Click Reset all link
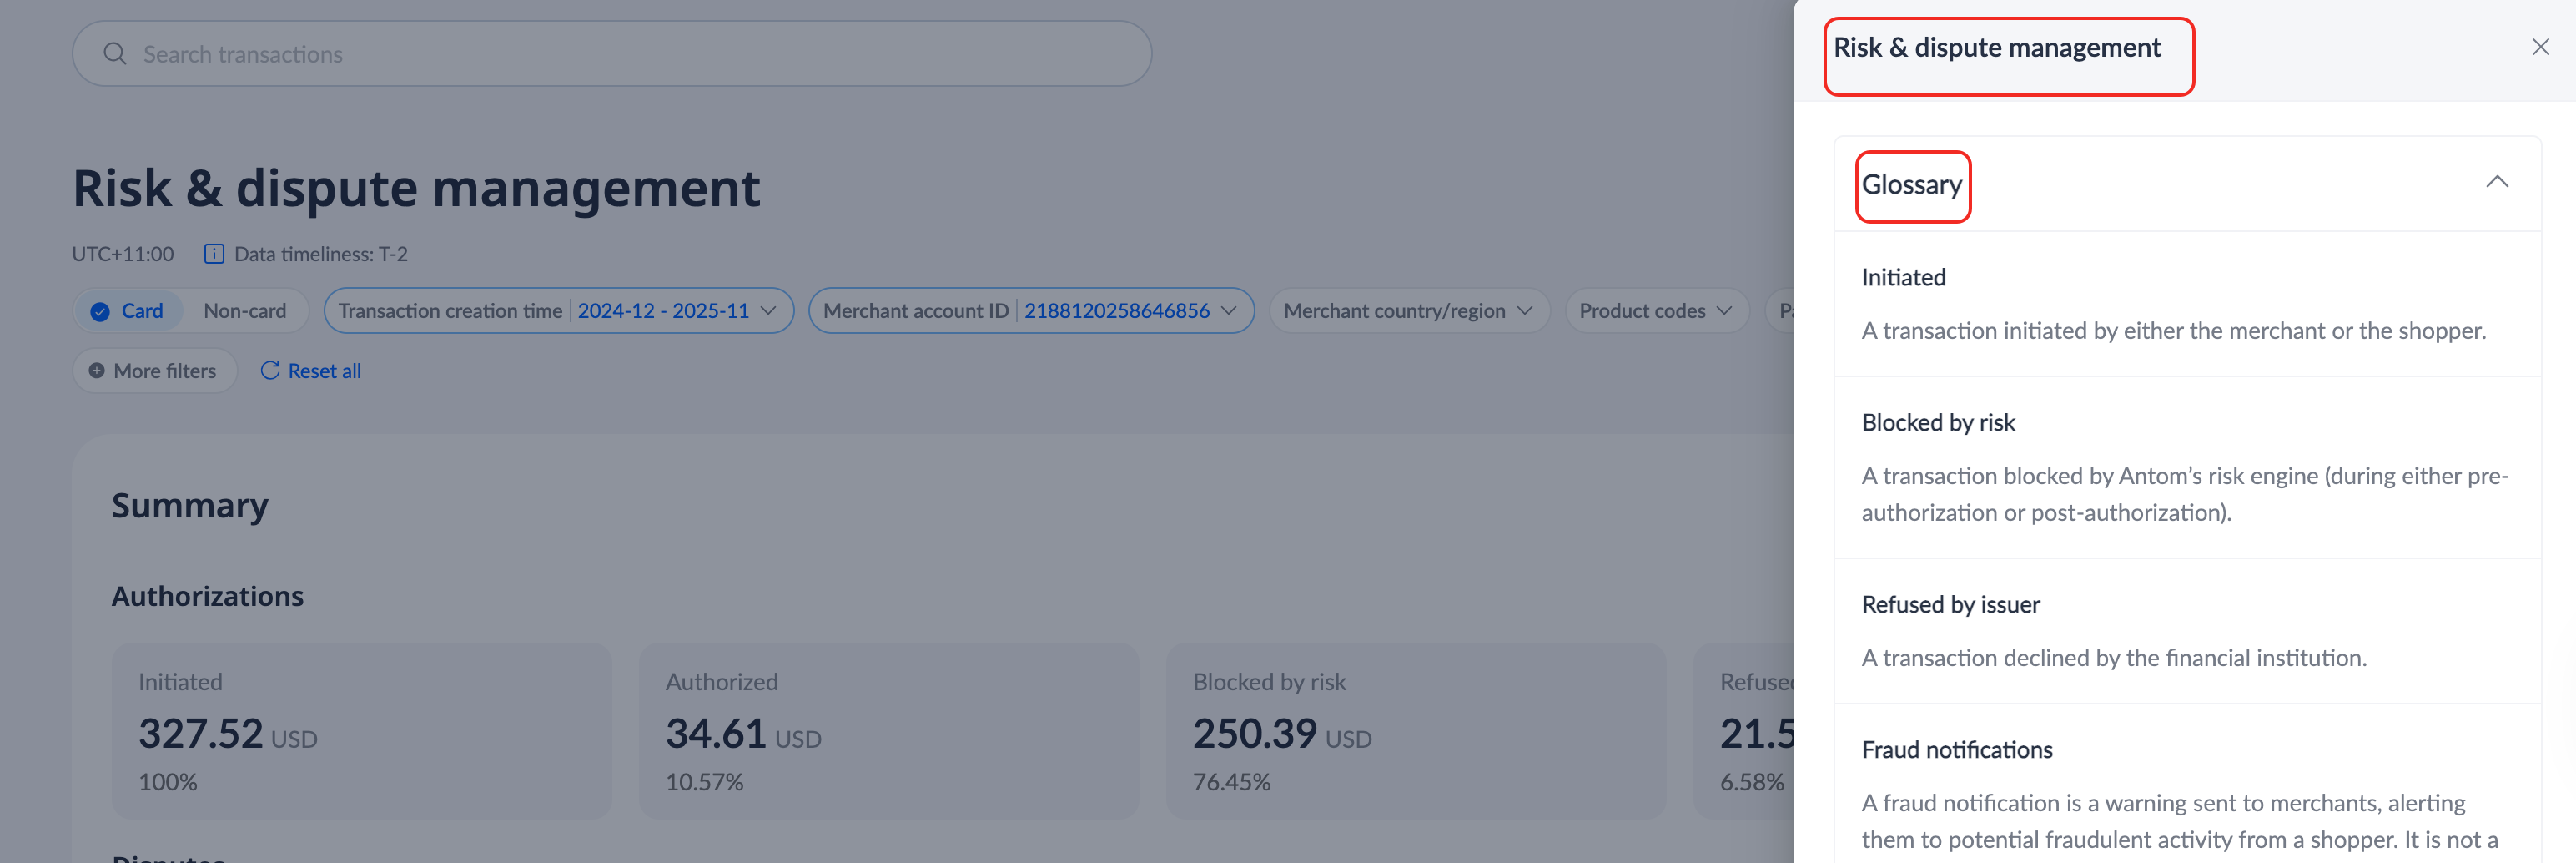The height and width of the screenshot is (863, 2576). point(323,371)
